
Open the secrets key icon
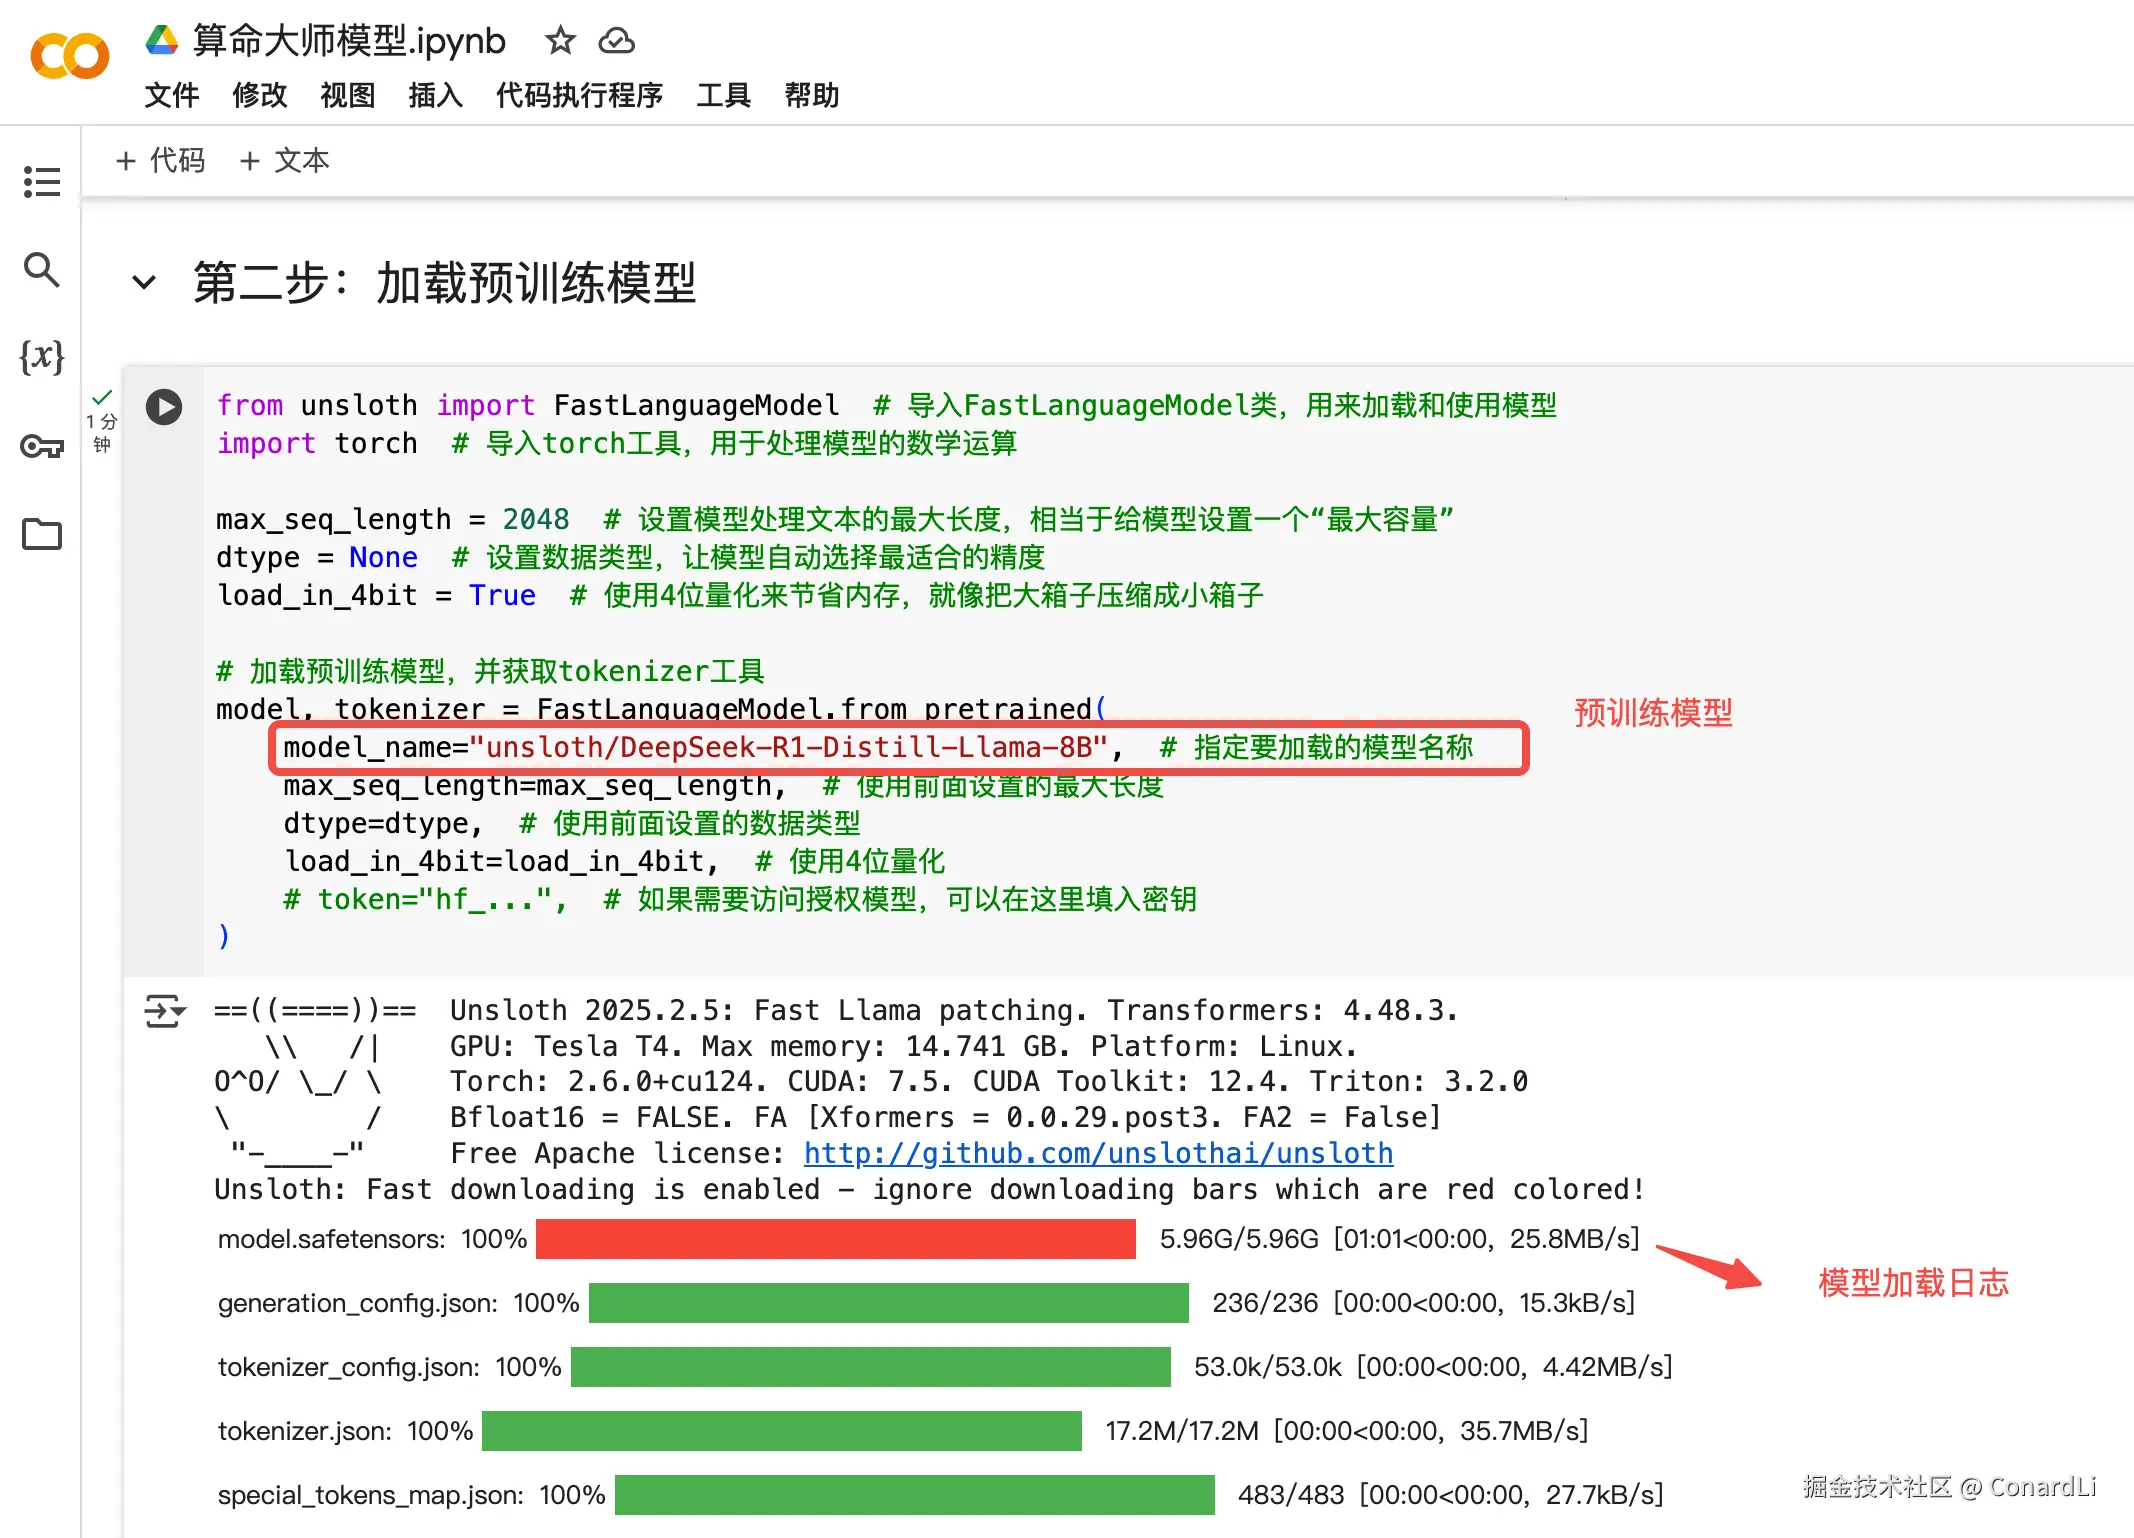pos(42,445)
